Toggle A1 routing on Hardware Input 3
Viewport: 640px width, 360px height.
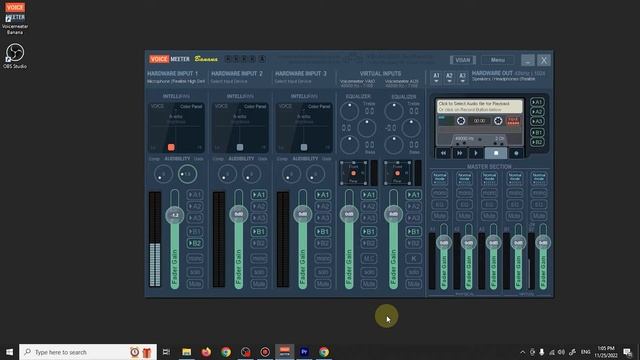(322, 195)
